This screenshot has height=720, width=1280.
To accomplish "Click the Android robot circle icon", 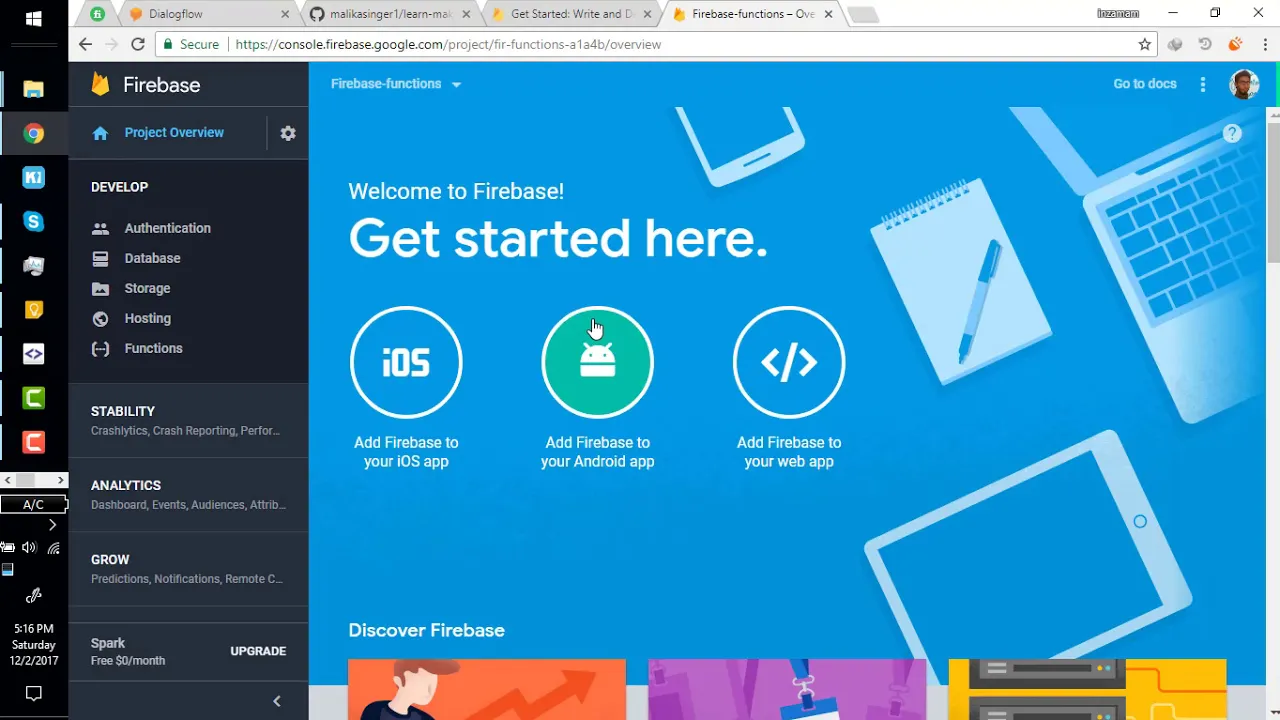I will coord(598,362).
